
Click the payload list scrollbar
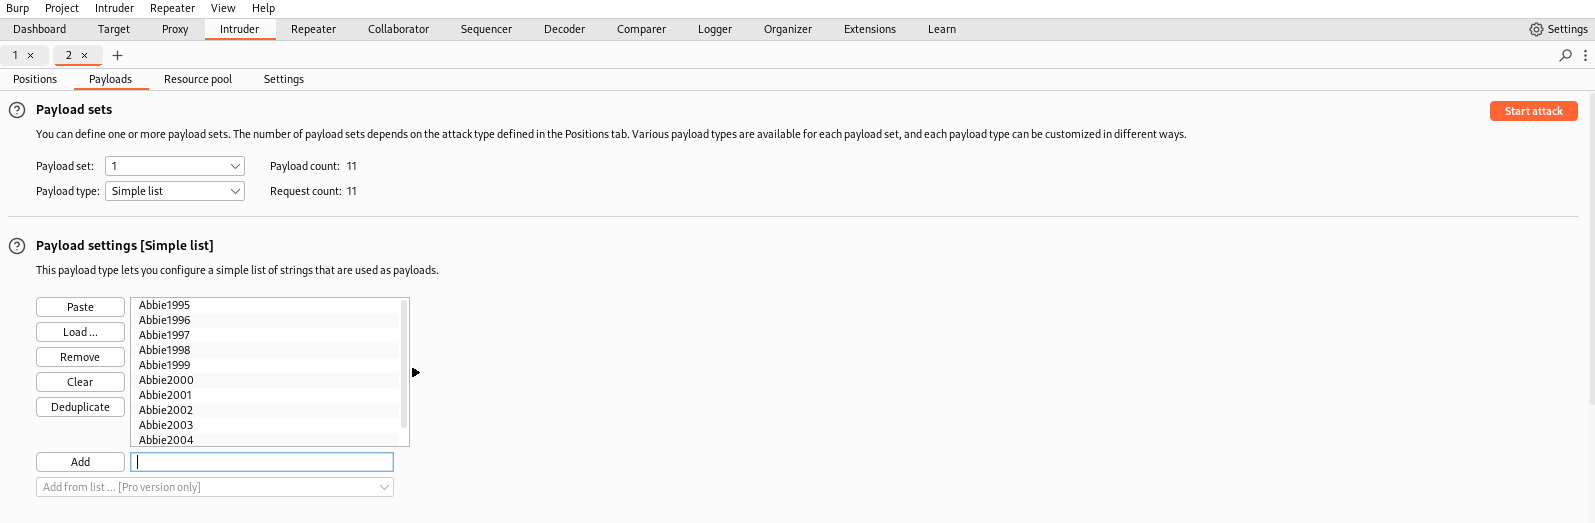(x=404, y=364)
